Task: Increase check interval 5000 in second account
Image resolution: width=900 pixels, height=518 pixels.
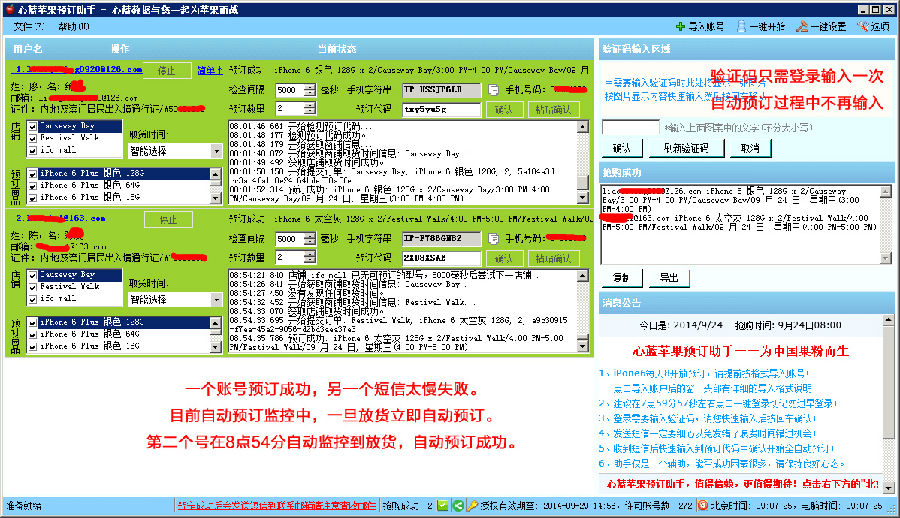Action: [x=309, y=235]
